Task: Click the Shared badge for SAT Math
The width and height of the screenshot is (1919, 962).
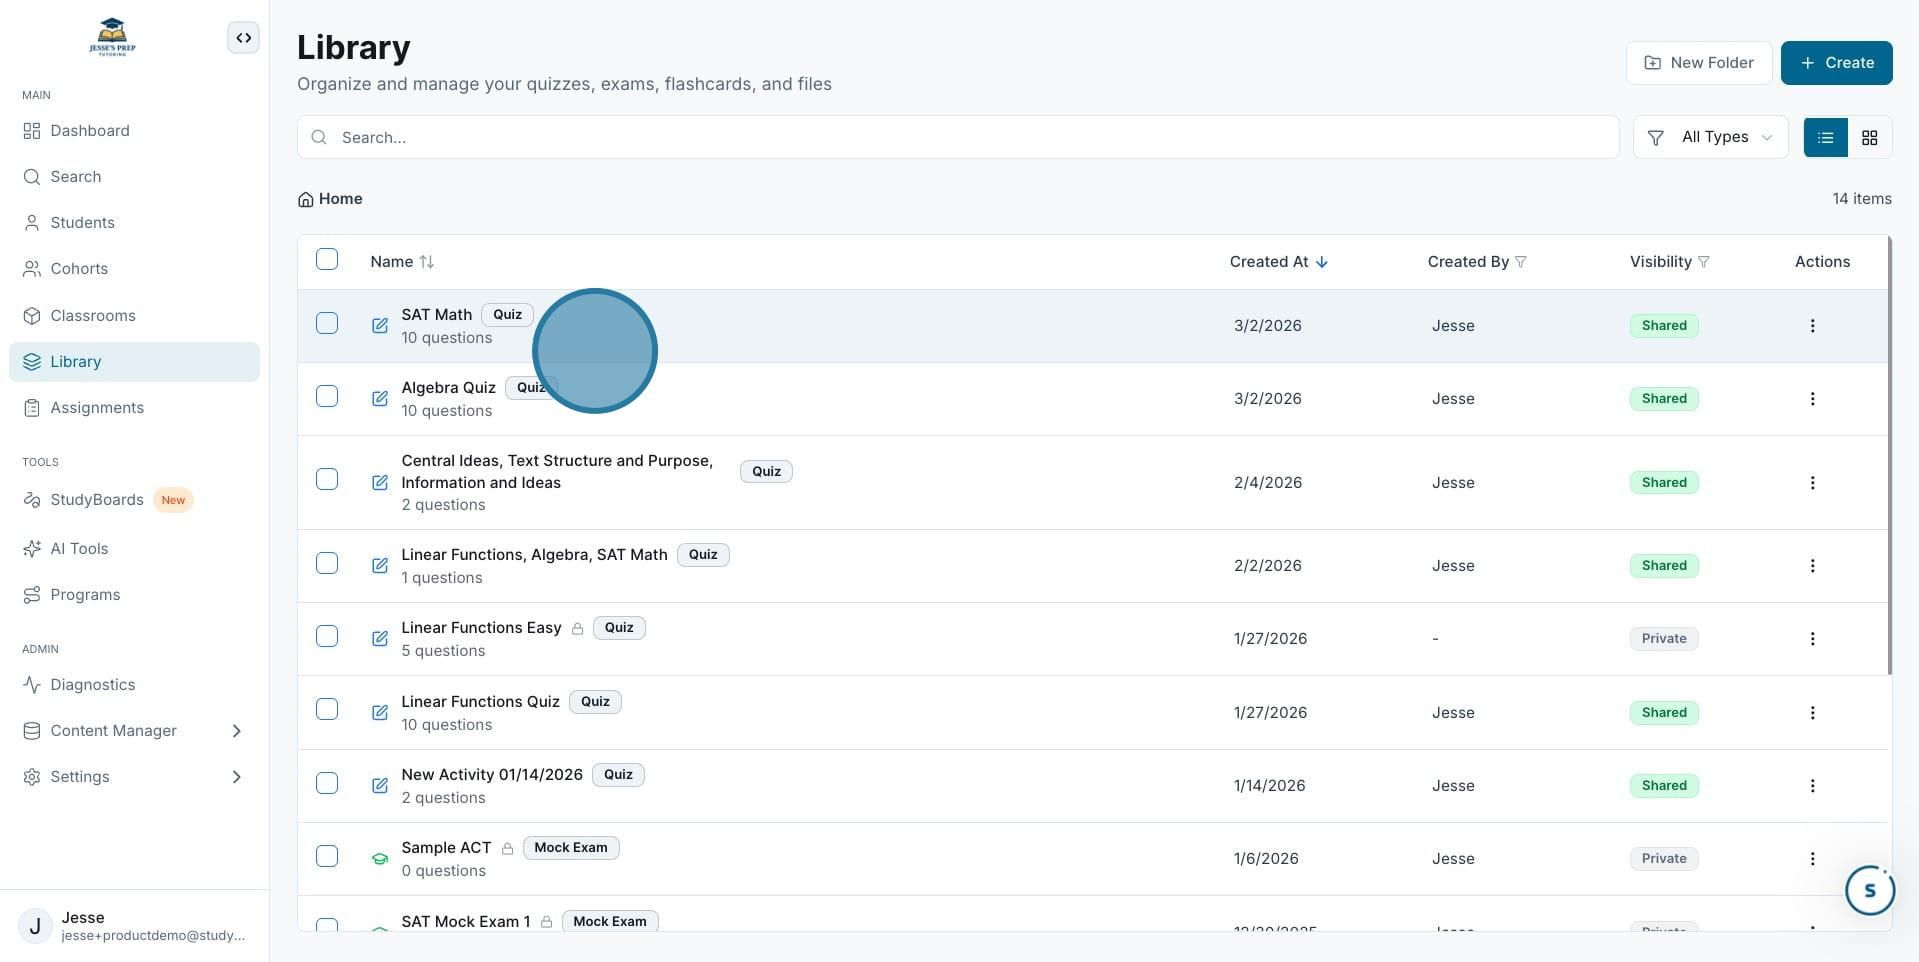Action: 1664,326
